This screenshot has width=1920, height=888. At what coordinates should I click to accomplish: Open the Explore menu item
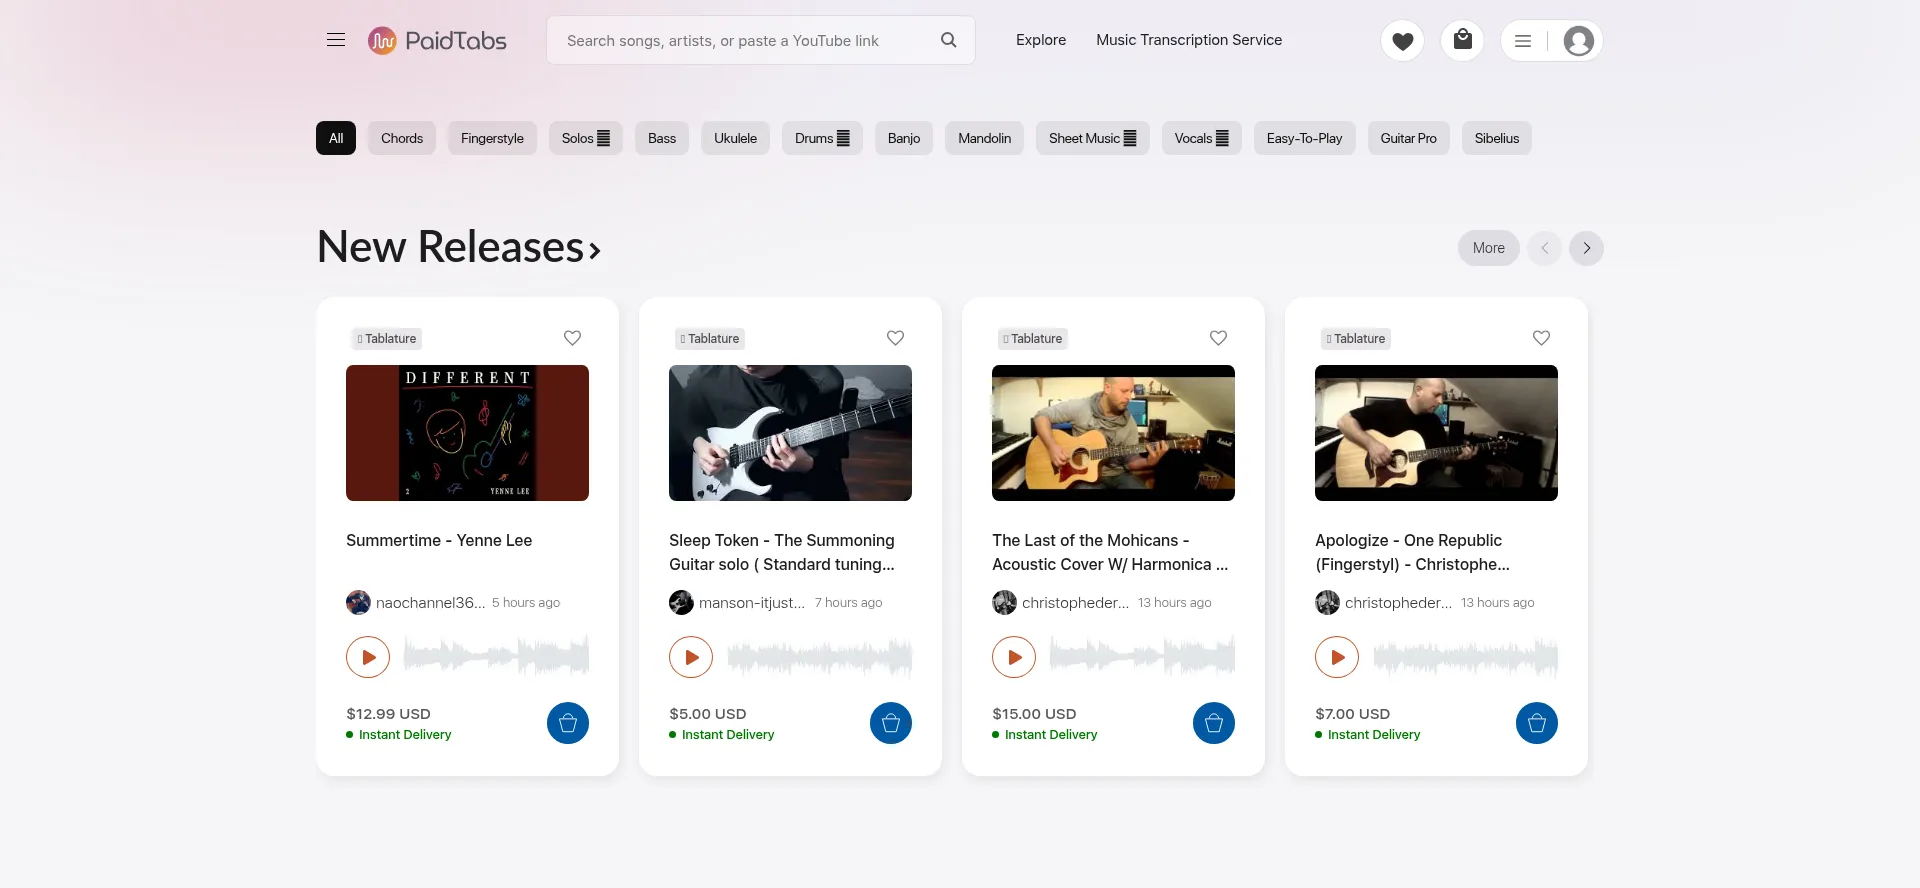coord(1040,40)
